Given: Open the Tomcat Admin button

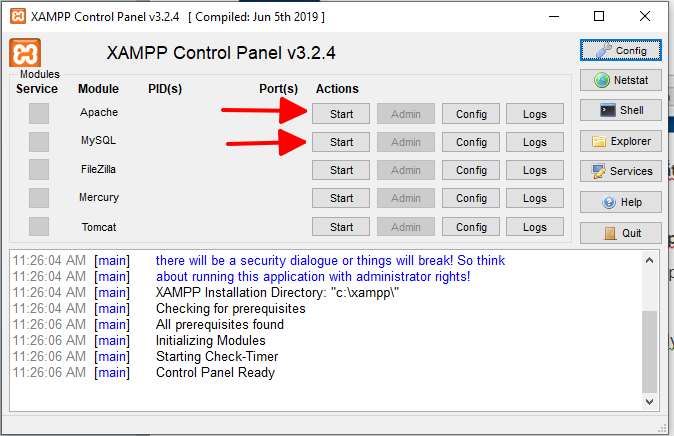Looking at the screenshot, I should click(406, 227).
